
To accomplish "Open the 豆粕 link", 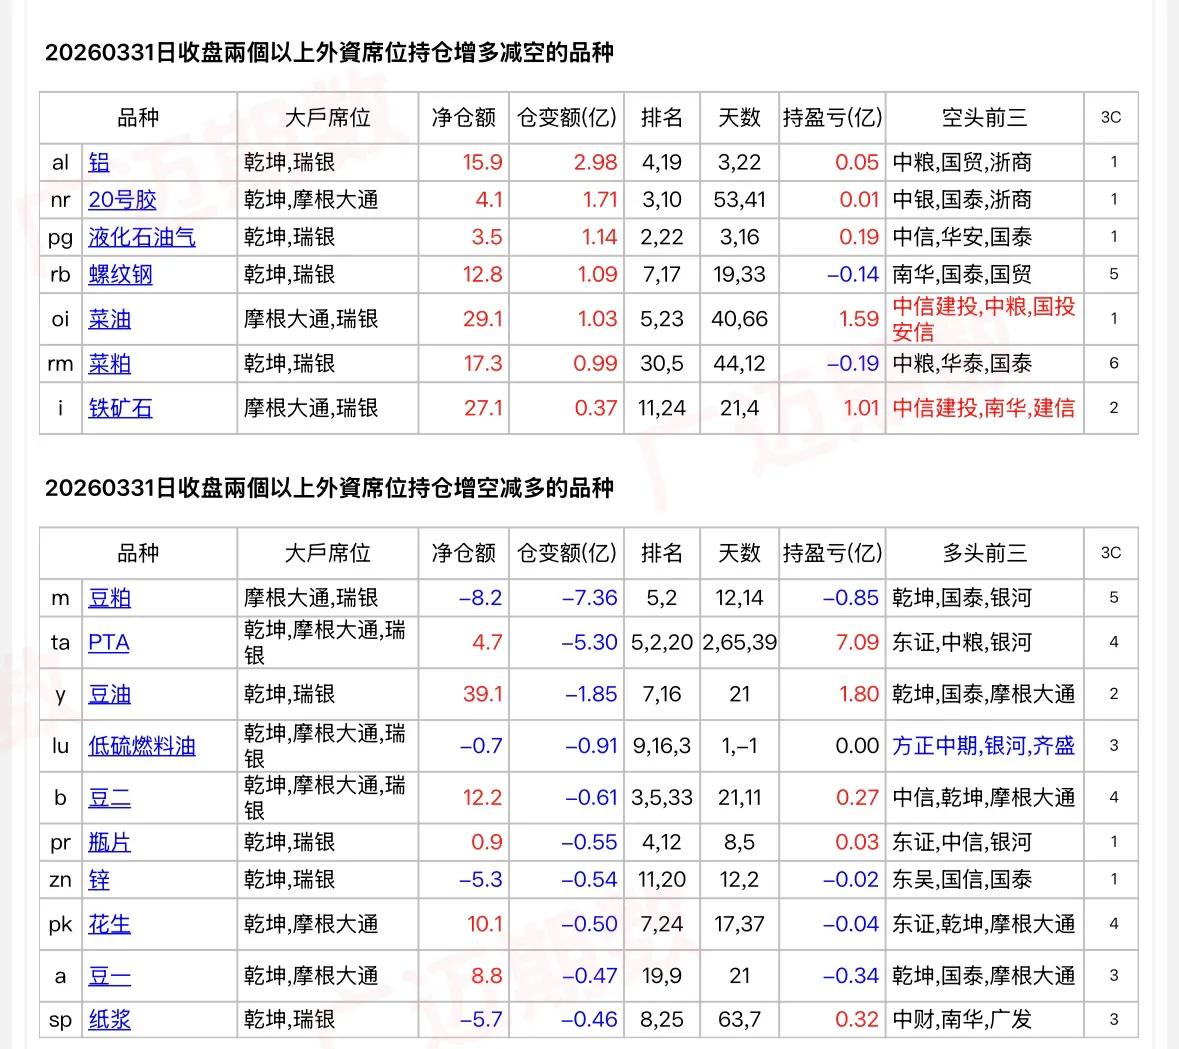I will coord(109,599).
